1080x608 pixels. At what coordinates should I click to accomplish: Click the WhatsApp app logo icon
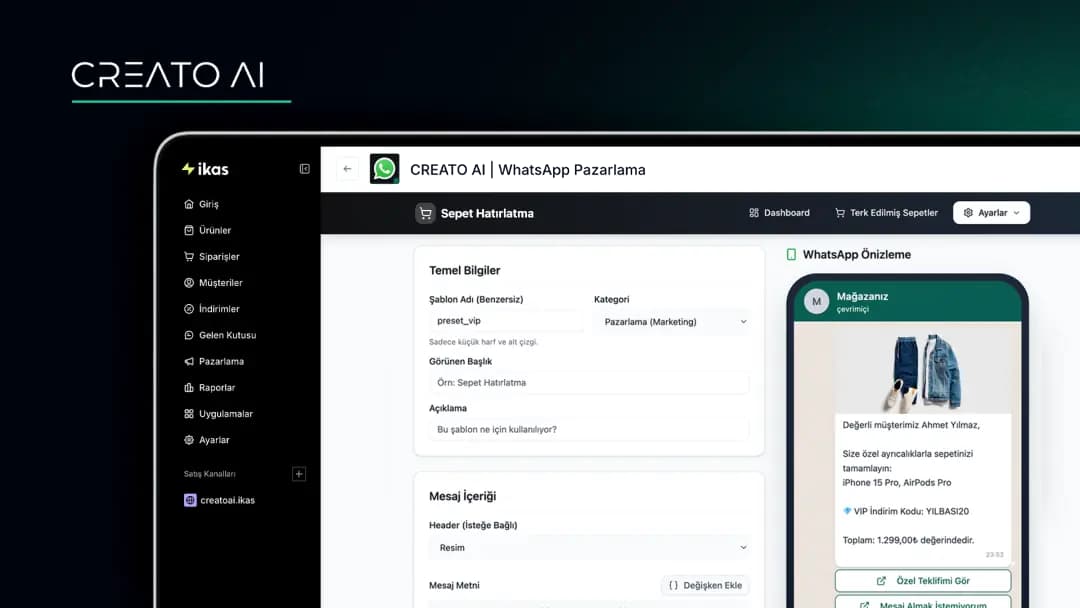(384, 169)
